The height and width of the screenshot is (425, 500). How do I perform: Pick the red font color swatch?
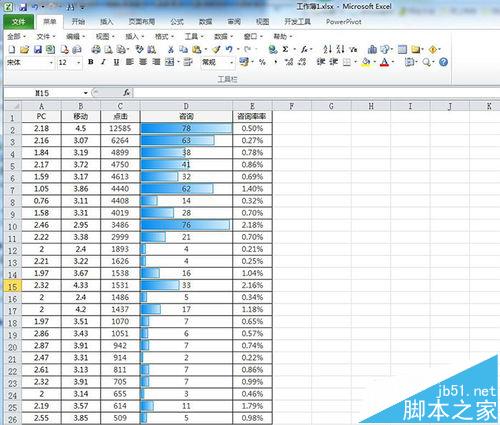[x=384, y=62]
